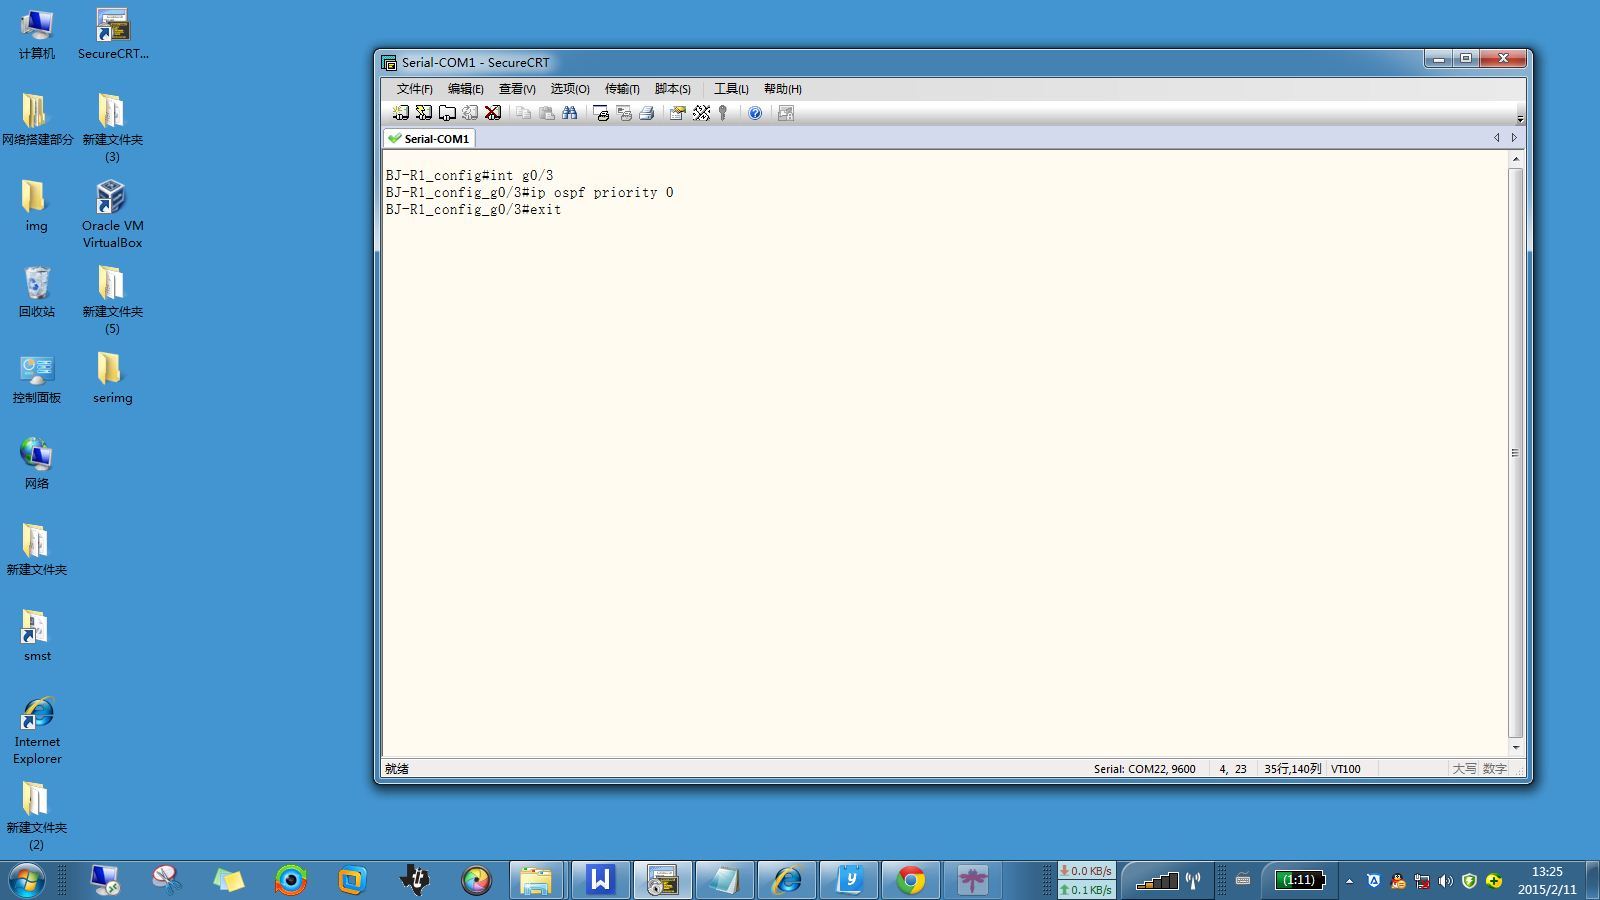Click the SecureCRT taskbar button
This screenshot has width=1600, height=900.
(662, 880)
